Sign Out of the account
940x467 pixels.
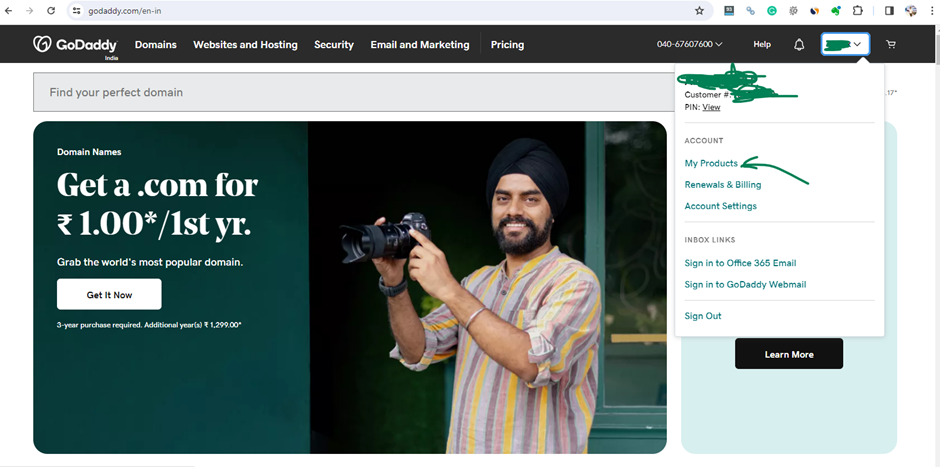coord(703,316)
